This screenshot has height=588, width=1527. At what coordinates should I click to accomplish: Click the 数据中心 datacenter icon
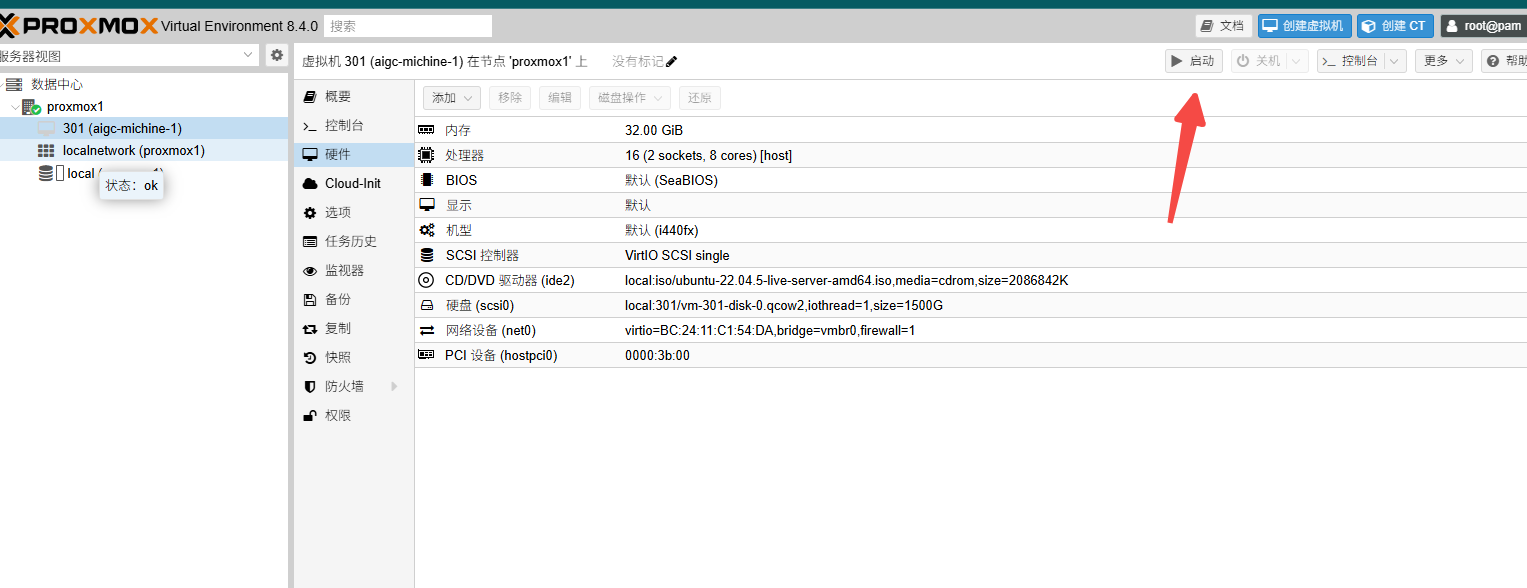14,84
